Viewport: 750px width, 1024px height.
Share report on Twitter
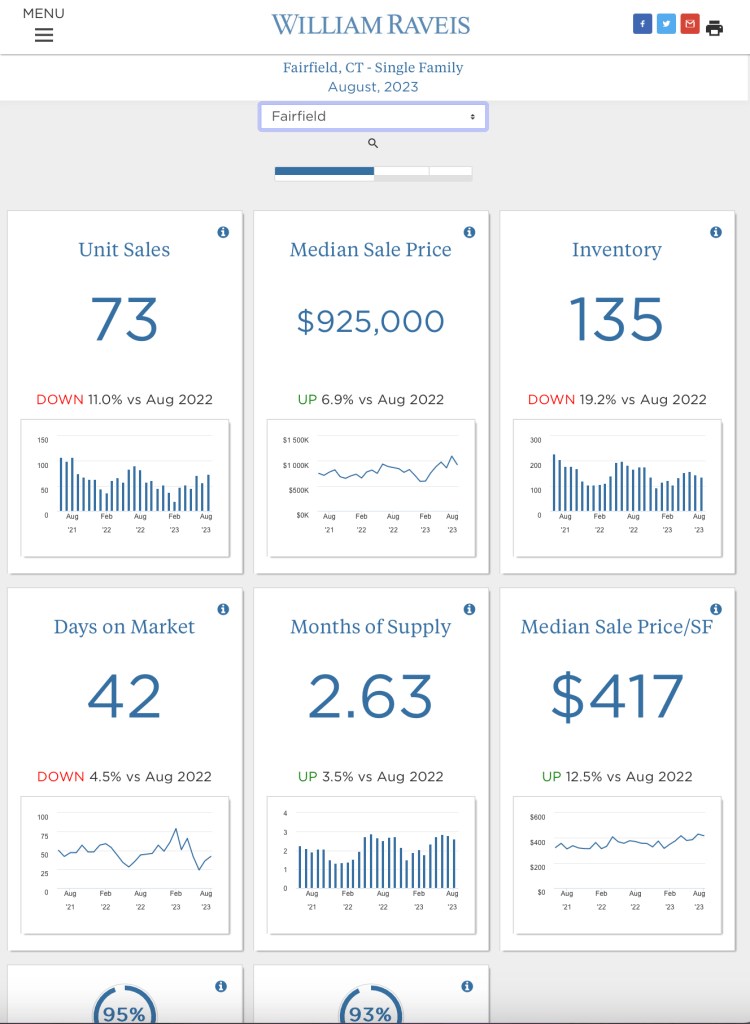pyautogui.click(x=666, y=24)
